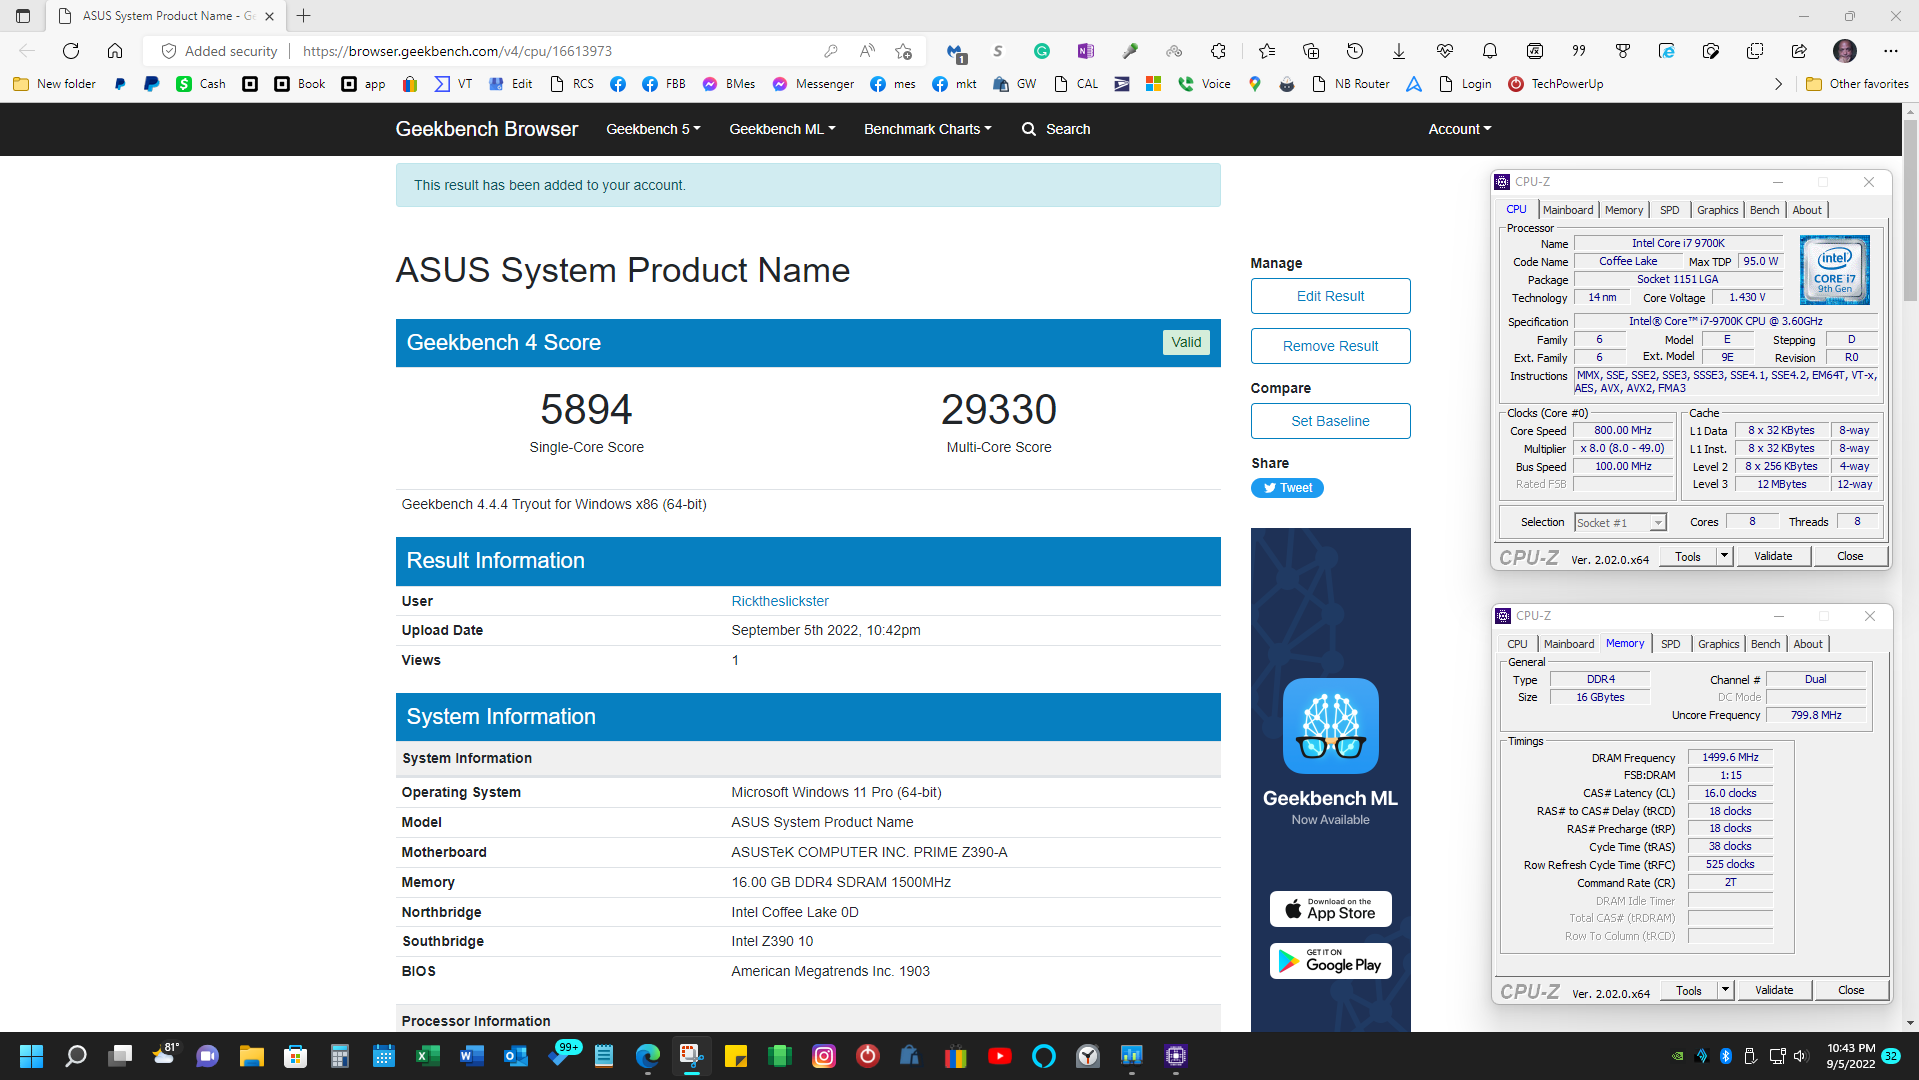The height and width of the screenshot is (1080, 1919).
Task: Expand the Geekbench ML menu
Action: (x=782, y=129)
